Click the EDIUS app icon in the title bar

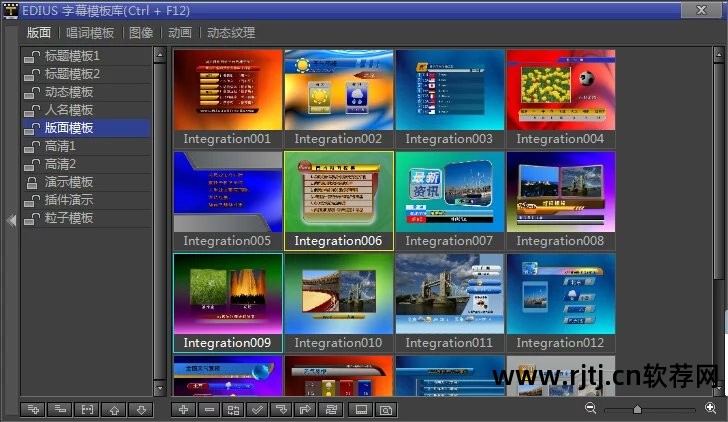point(10,10)
